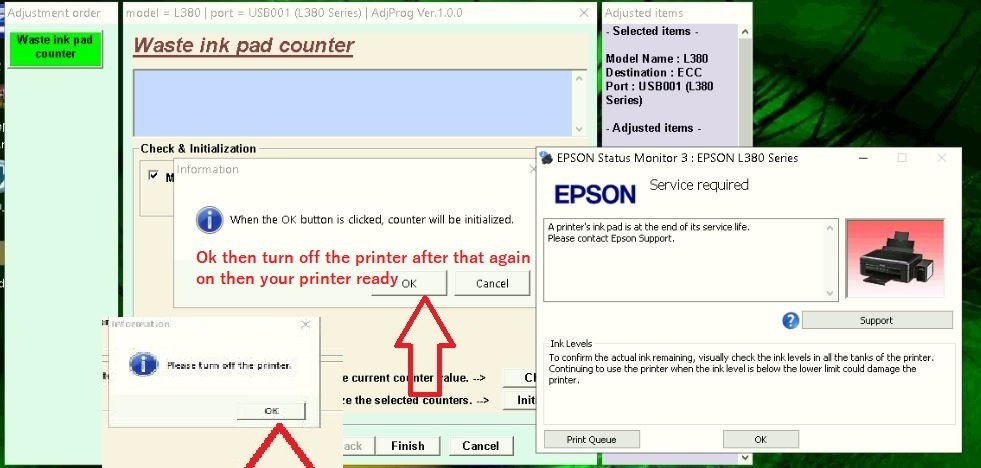
Task: Maximize the EPSON Status Monitor window
Action: pyautogui.click(x=902, y=158)
